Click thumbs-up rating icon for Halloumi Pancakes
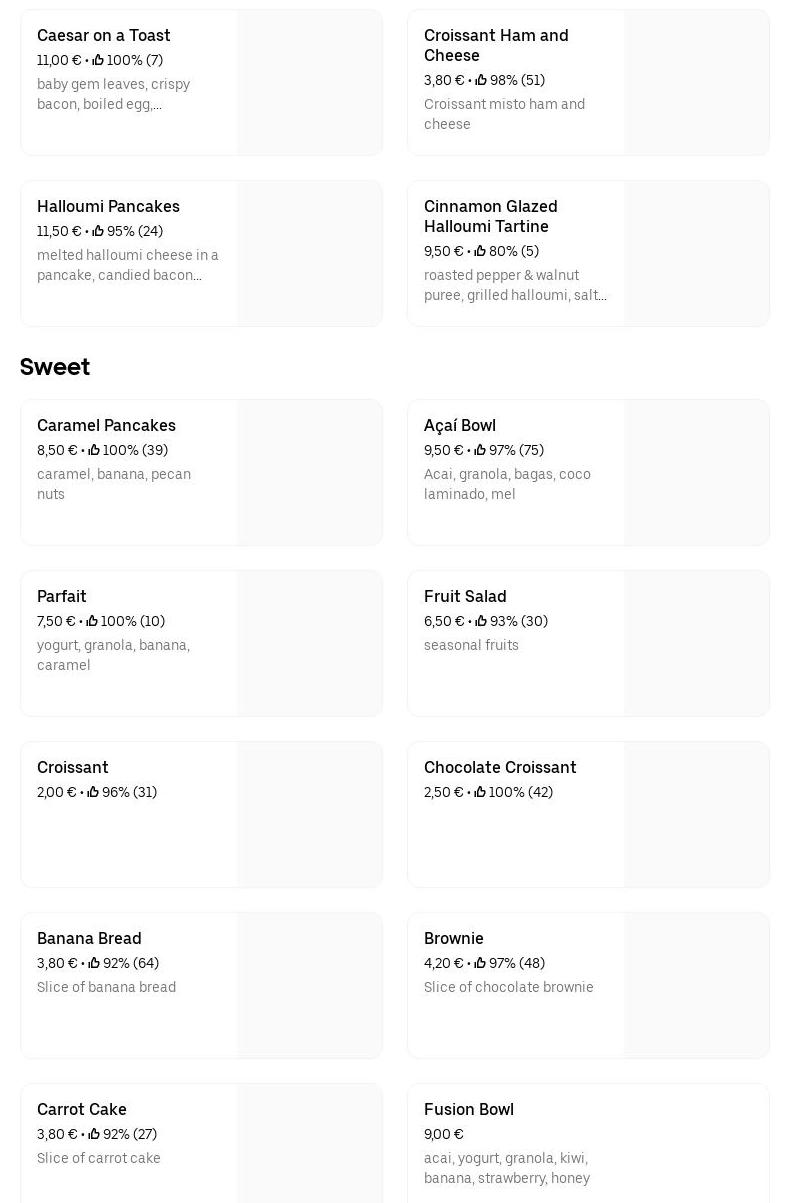Screen dimensions: 804x1203 [98, 232]
